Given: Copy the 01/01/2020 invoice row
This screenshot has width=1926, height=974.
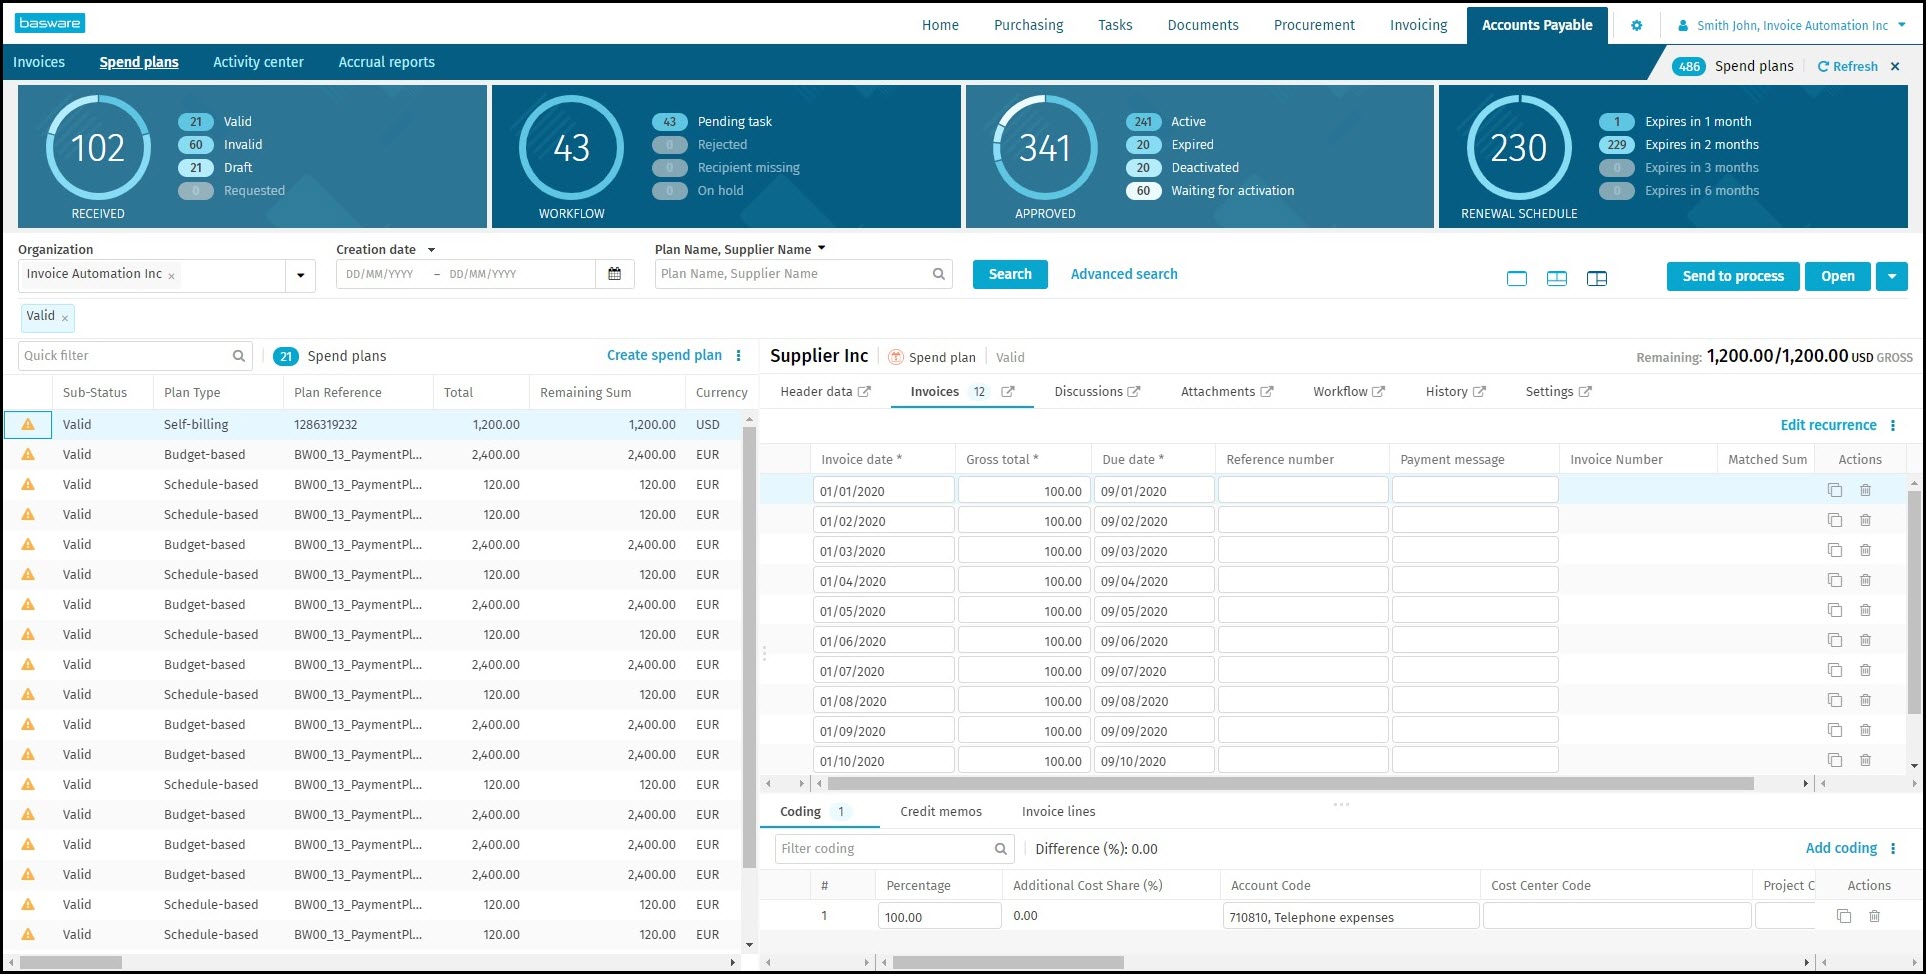Looking at the screenshot, I should [x=1835, y=490].
